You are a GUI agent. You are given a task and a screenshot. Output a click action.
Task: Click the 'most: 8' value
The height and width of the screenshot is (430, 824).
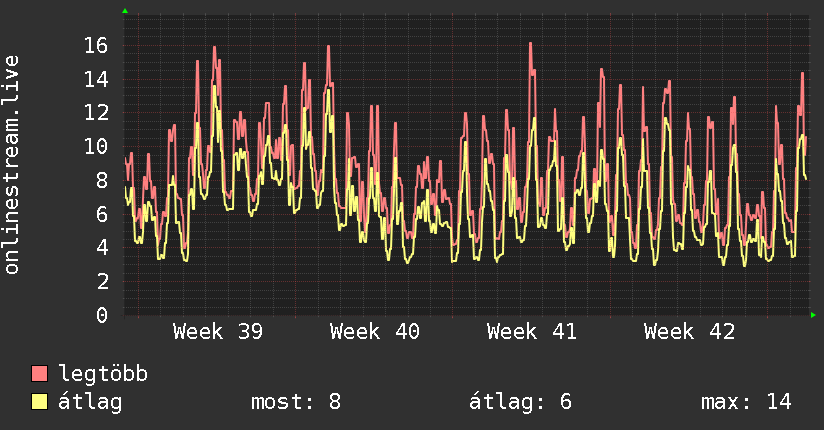pos(296,402)
